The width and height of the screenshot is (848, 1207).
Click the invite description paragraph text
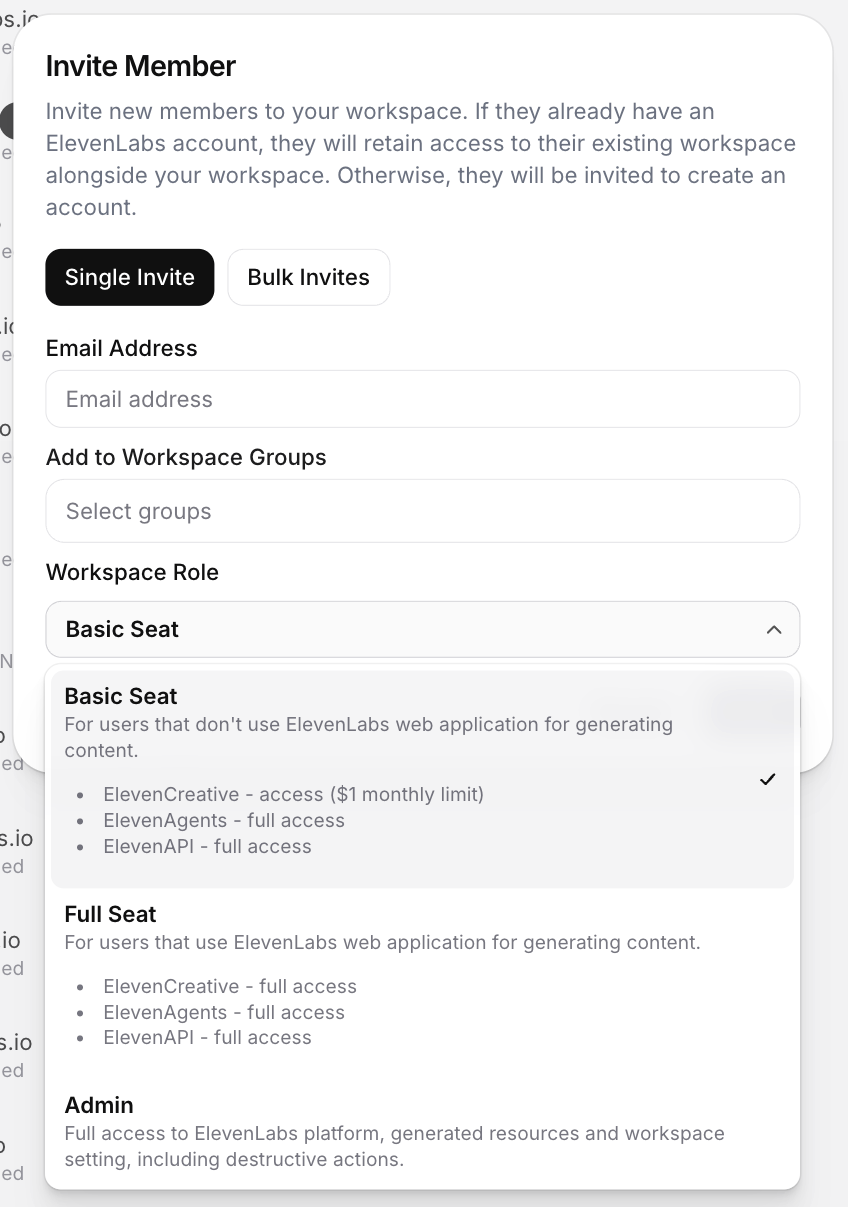tap(420, 159)
